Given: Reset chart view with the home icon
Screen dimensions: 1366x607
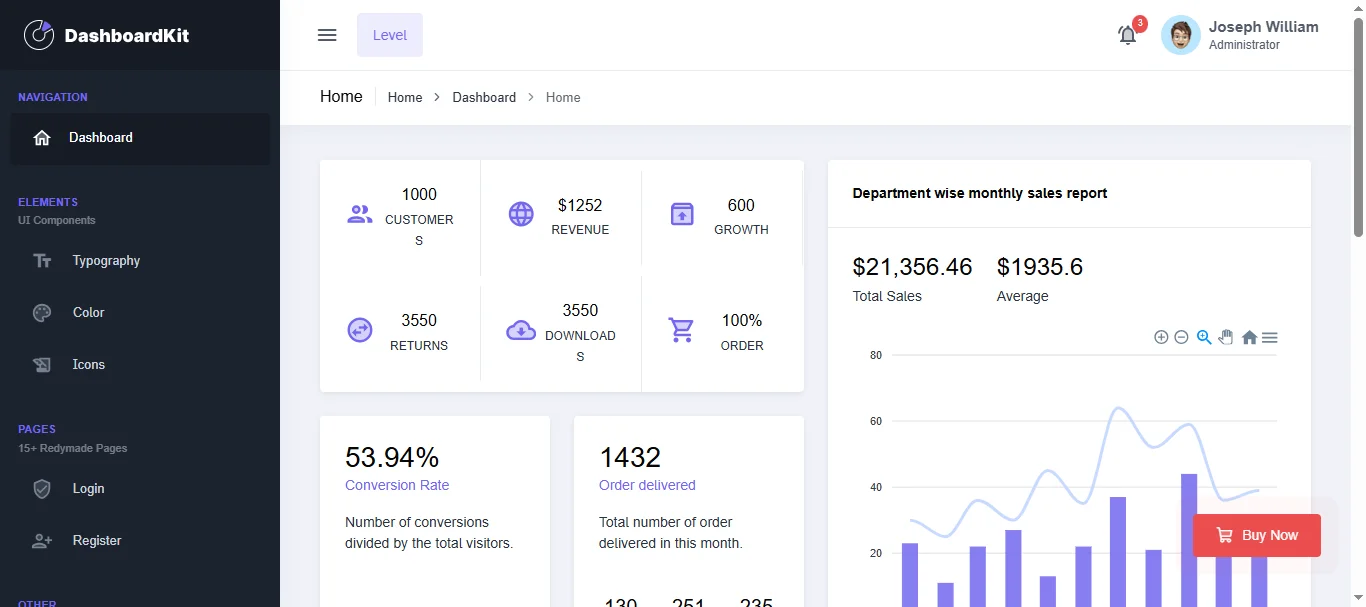Looking at the screenshot, I should (1248, 337).
